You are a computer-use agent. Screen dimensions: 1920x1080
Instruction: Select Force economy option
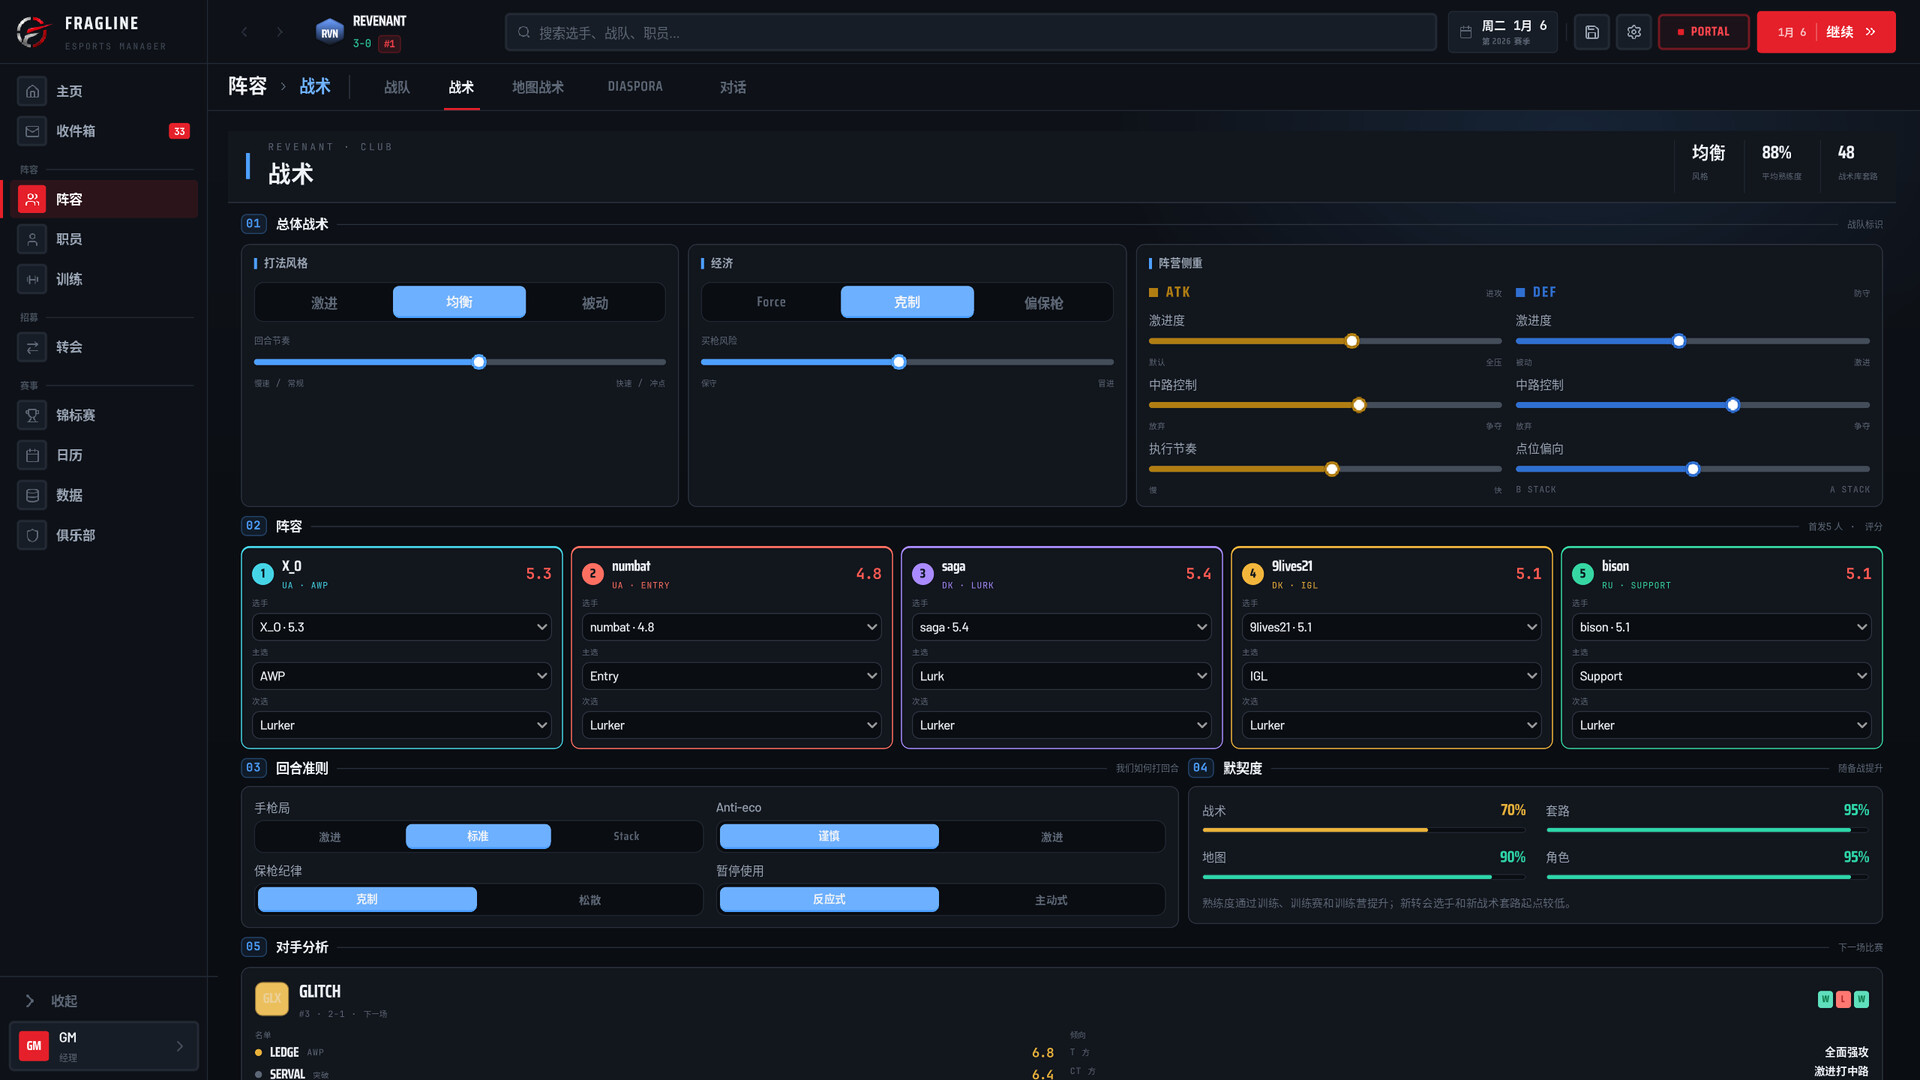(x=771, y=302)
